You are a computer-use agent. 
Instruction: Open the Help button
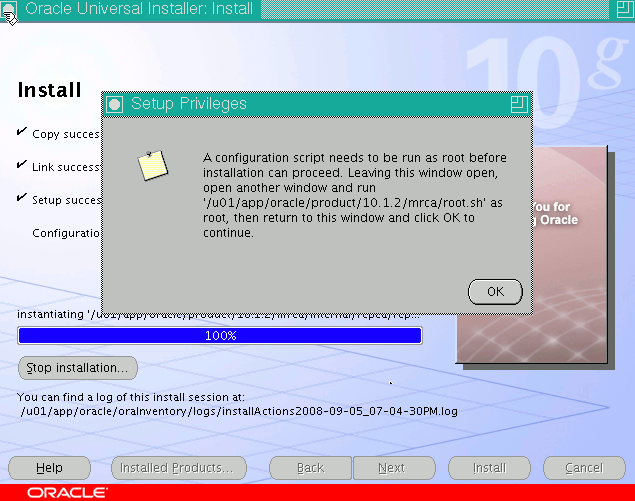(49, 468)
